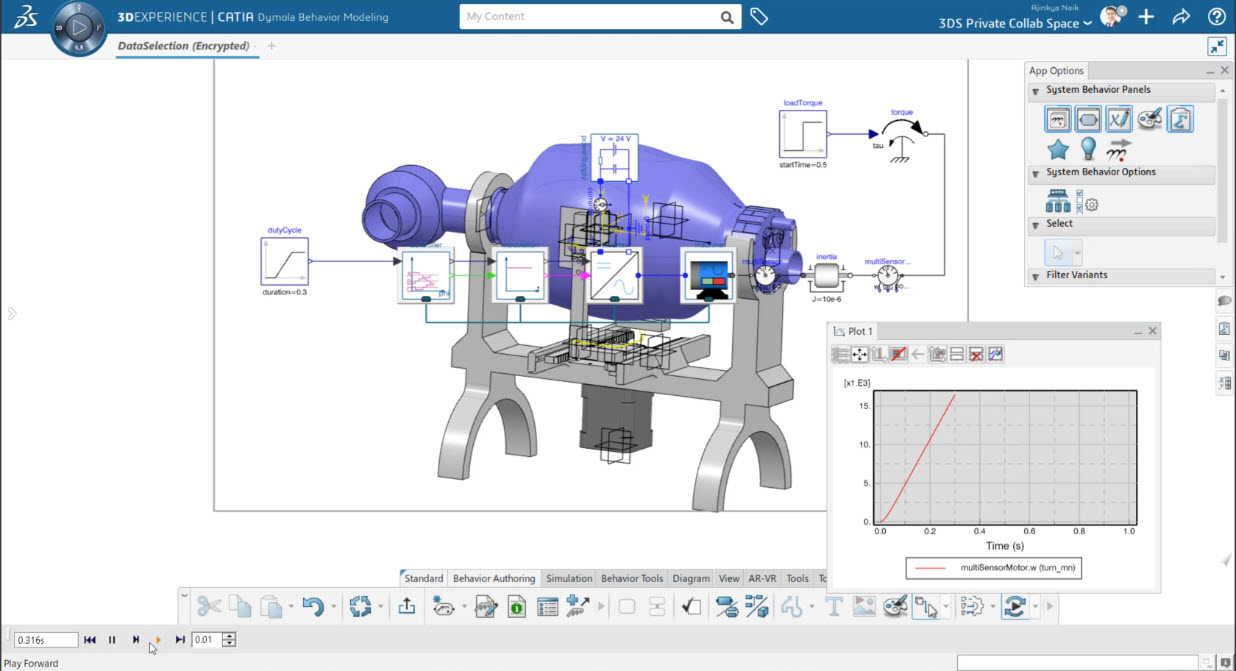Toggle the X variable editor panel button
The image size is (1236, 671).
[1119, 119]
